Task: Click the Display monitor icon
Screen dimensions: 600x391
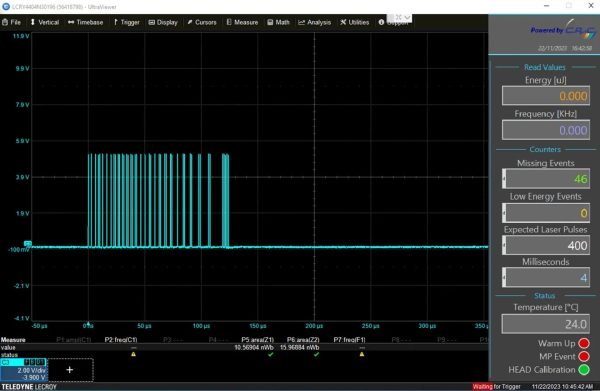Action: click(152, 22)
